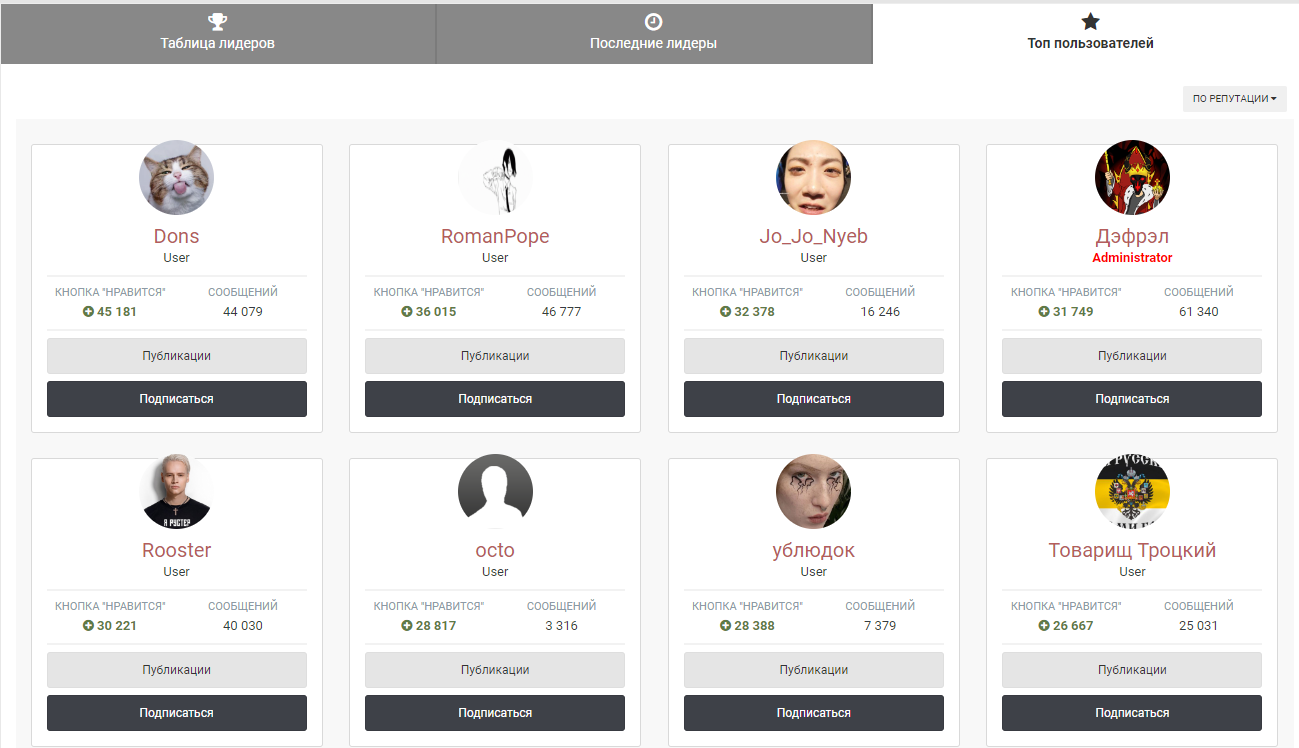Click Товарищ Троцкий's flag avatar
The width and height of the screenshot is (1299, 748).
coord(1132,492)
